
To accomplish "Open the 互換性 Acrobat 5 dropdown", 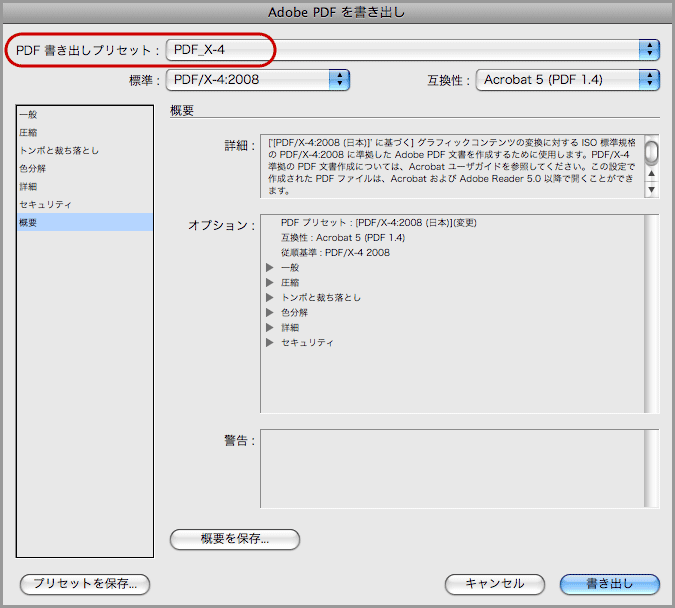I will pos(567,80).
